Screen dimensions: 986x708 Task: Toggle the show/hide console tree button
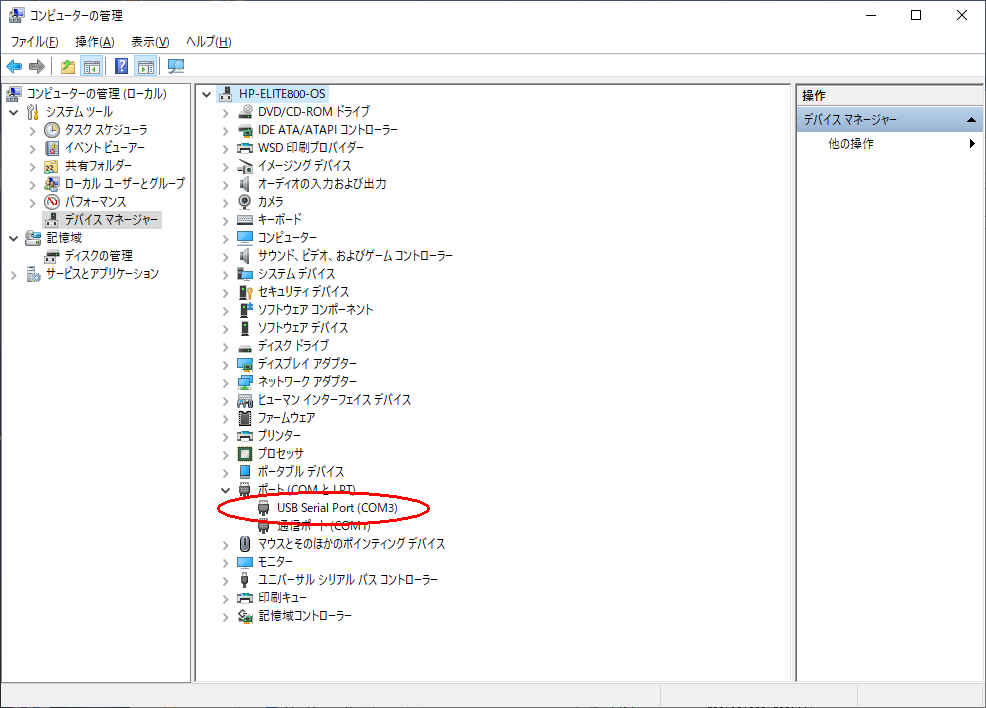92,67
